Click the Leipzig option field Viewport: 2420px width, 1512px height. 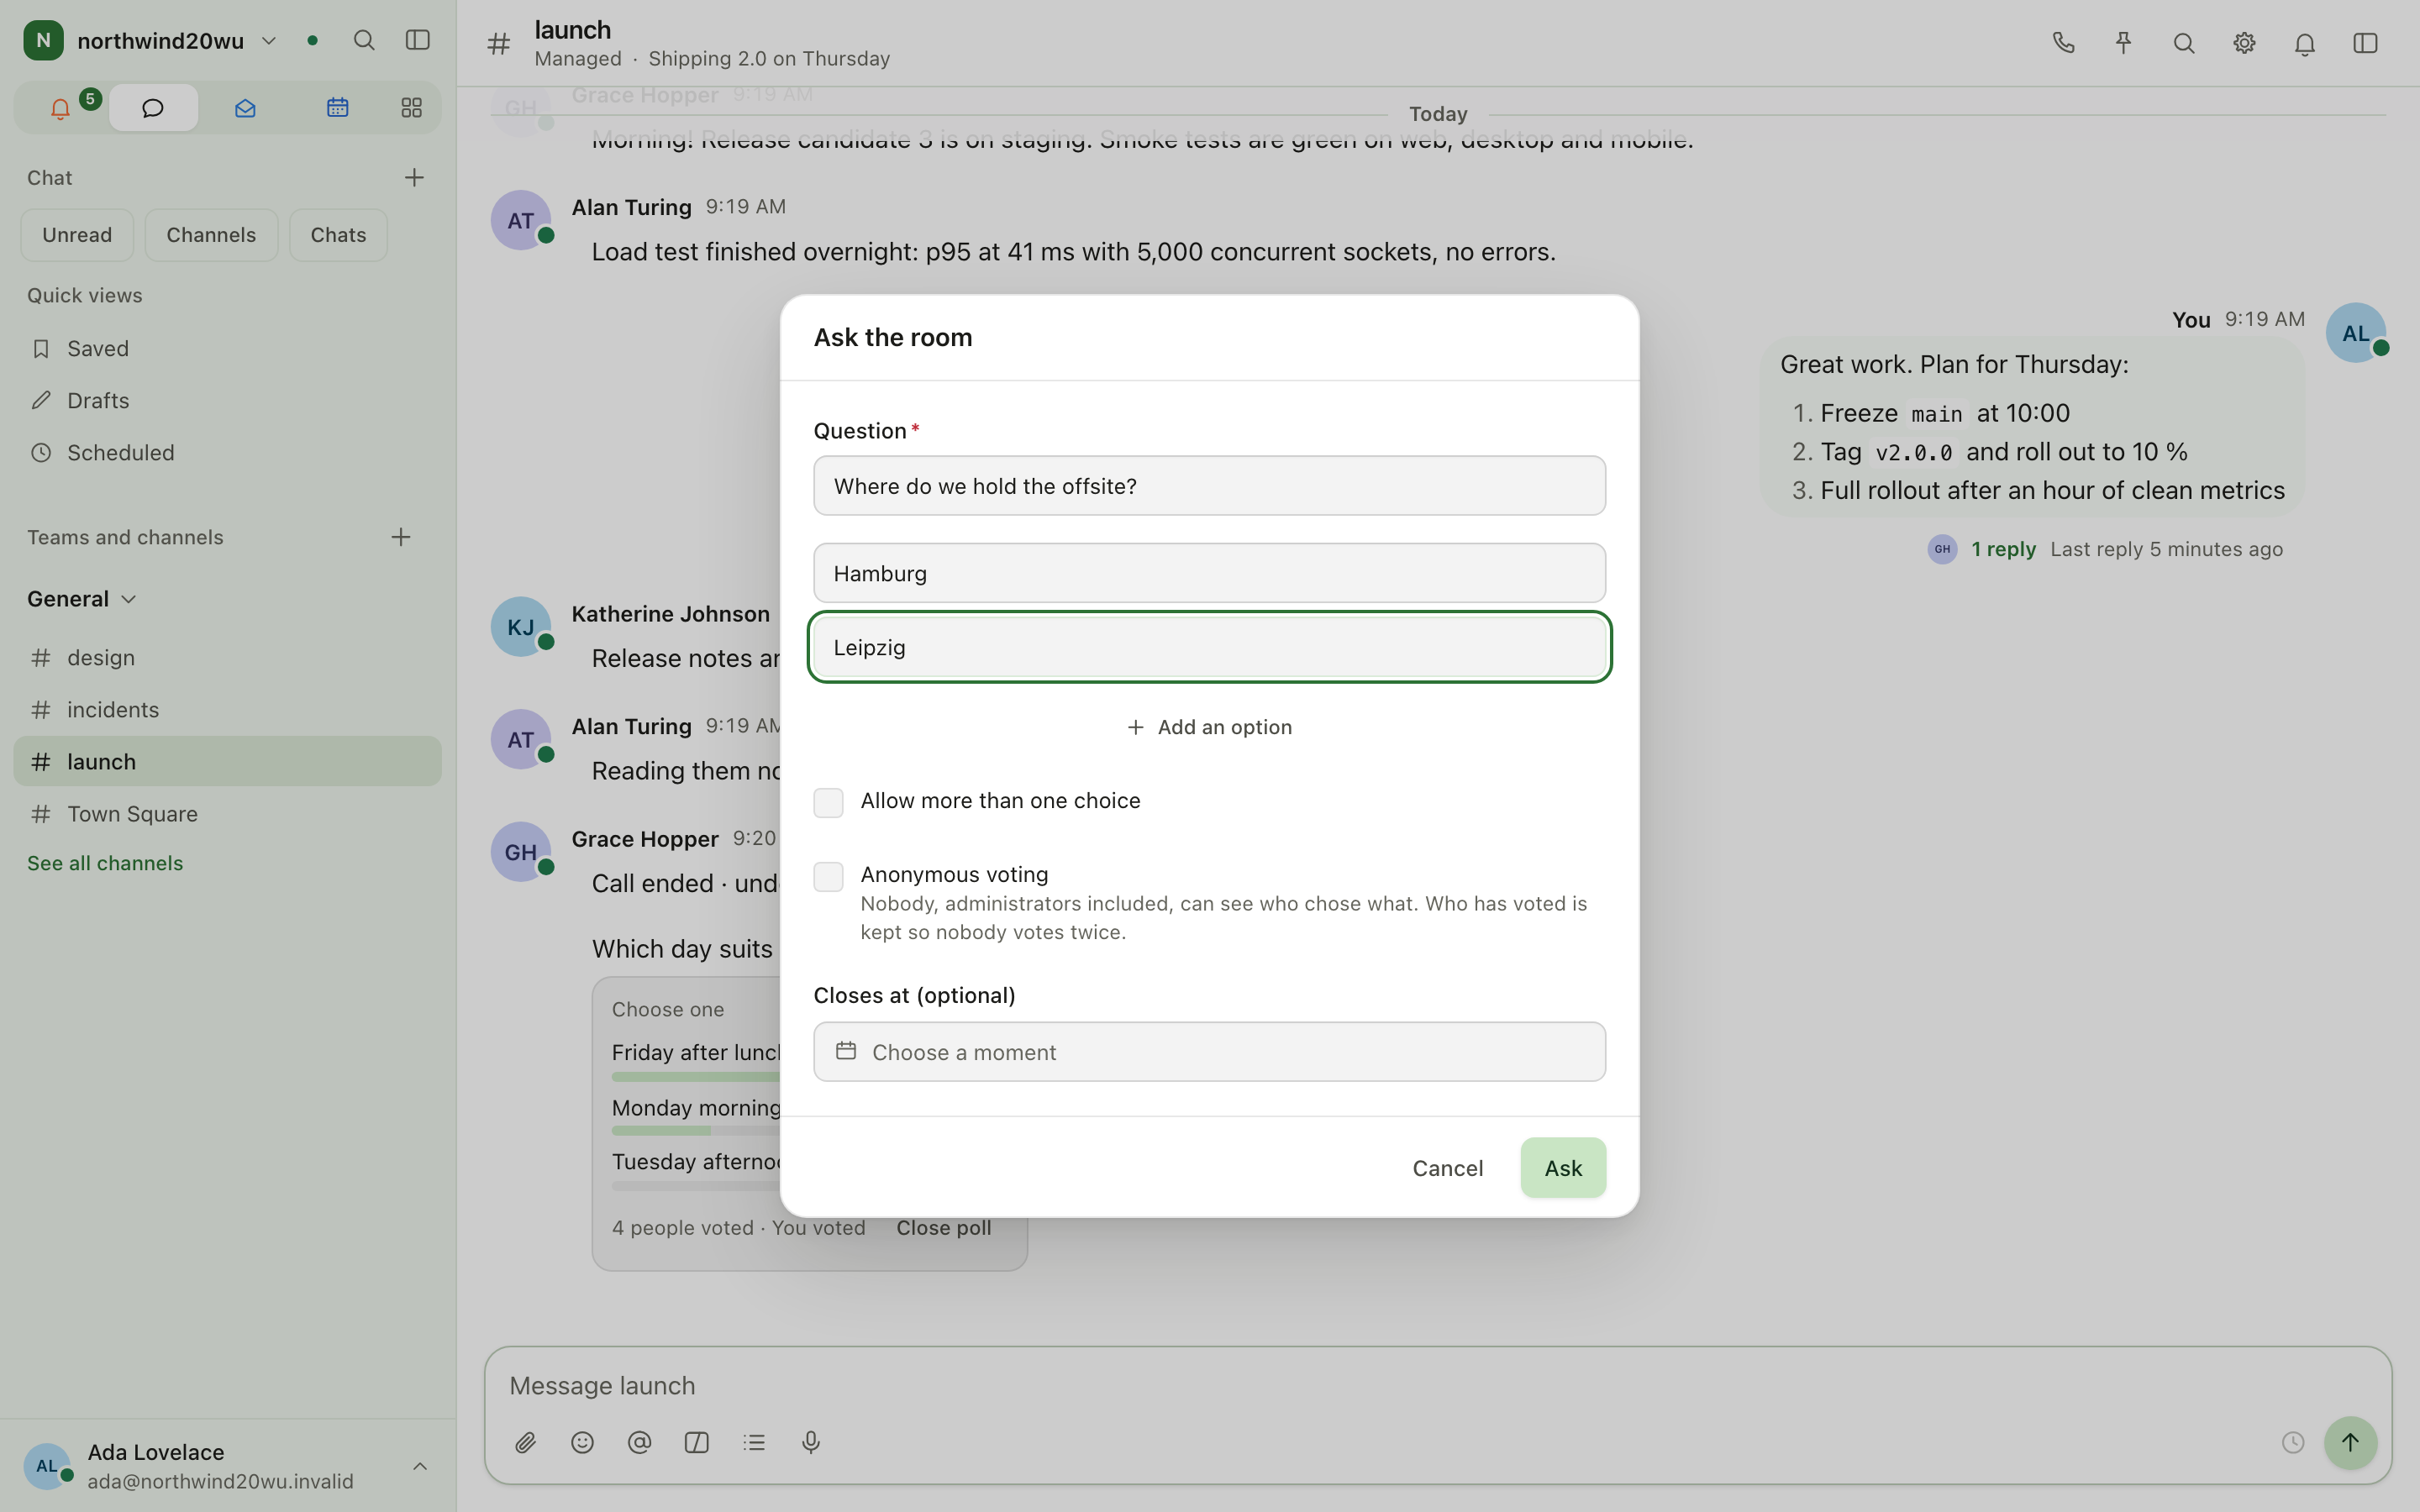pos(1209,647)
